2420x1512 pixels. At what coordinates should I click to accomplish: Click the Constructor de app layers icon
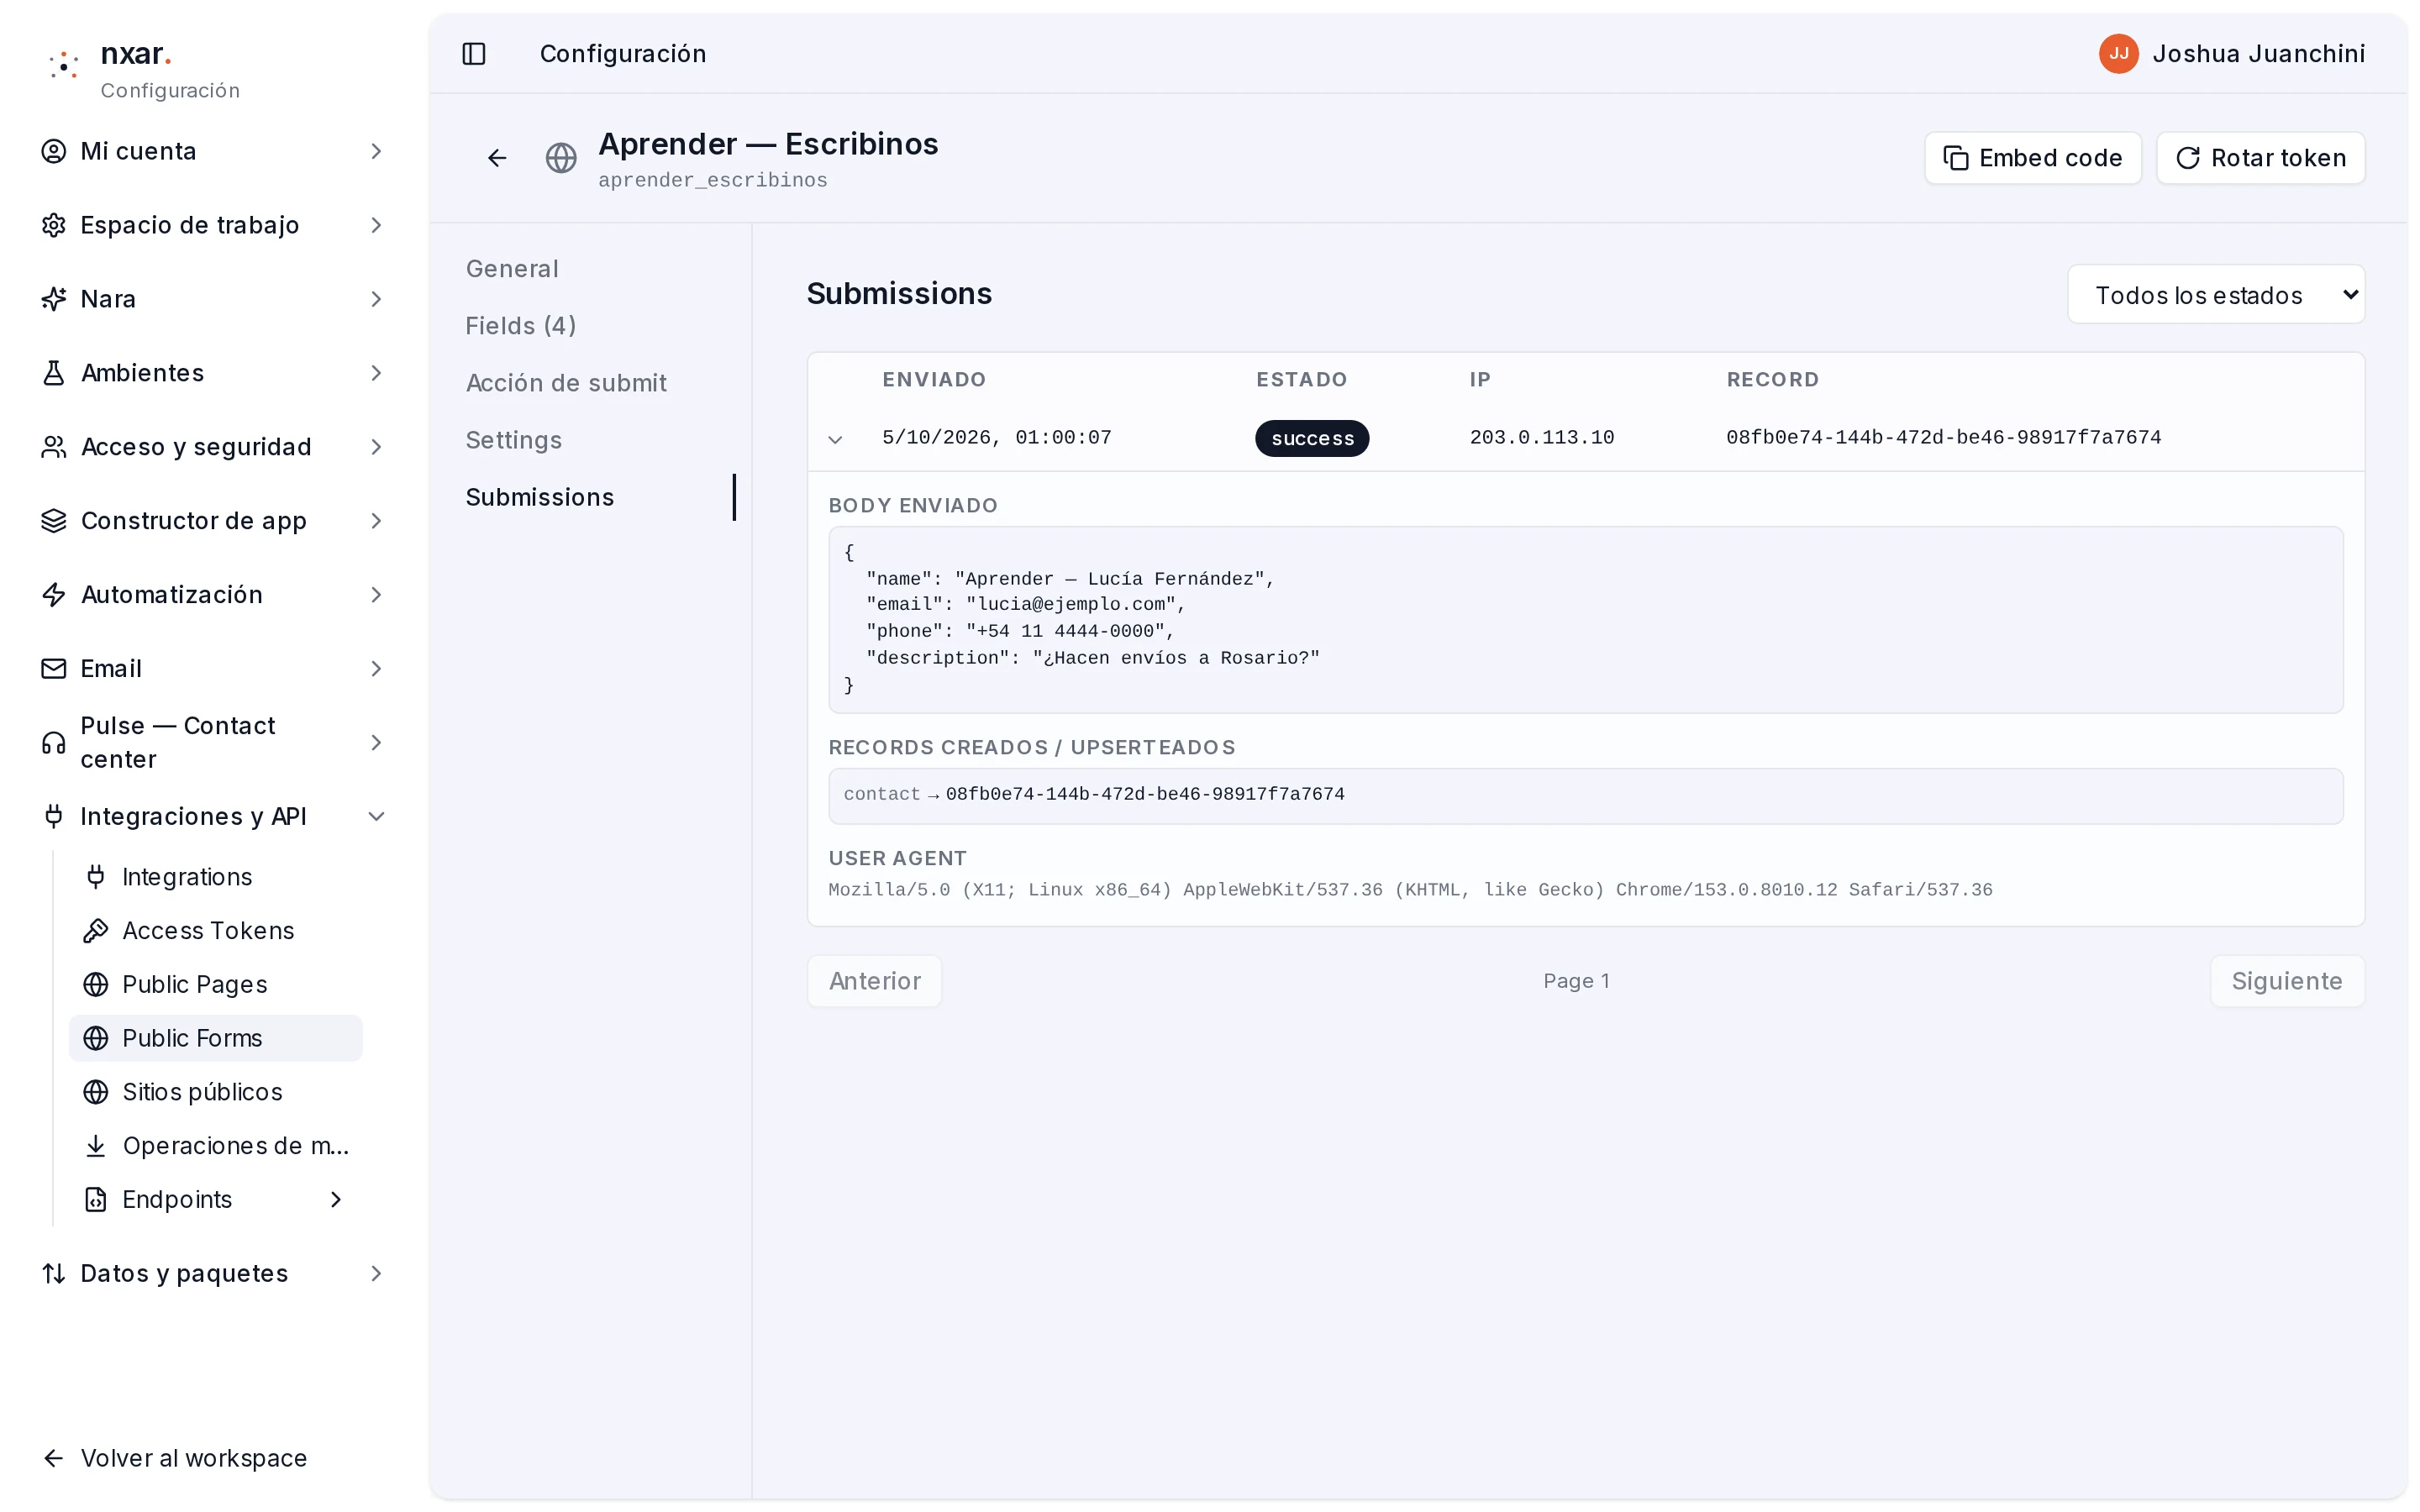click(54, 521)
